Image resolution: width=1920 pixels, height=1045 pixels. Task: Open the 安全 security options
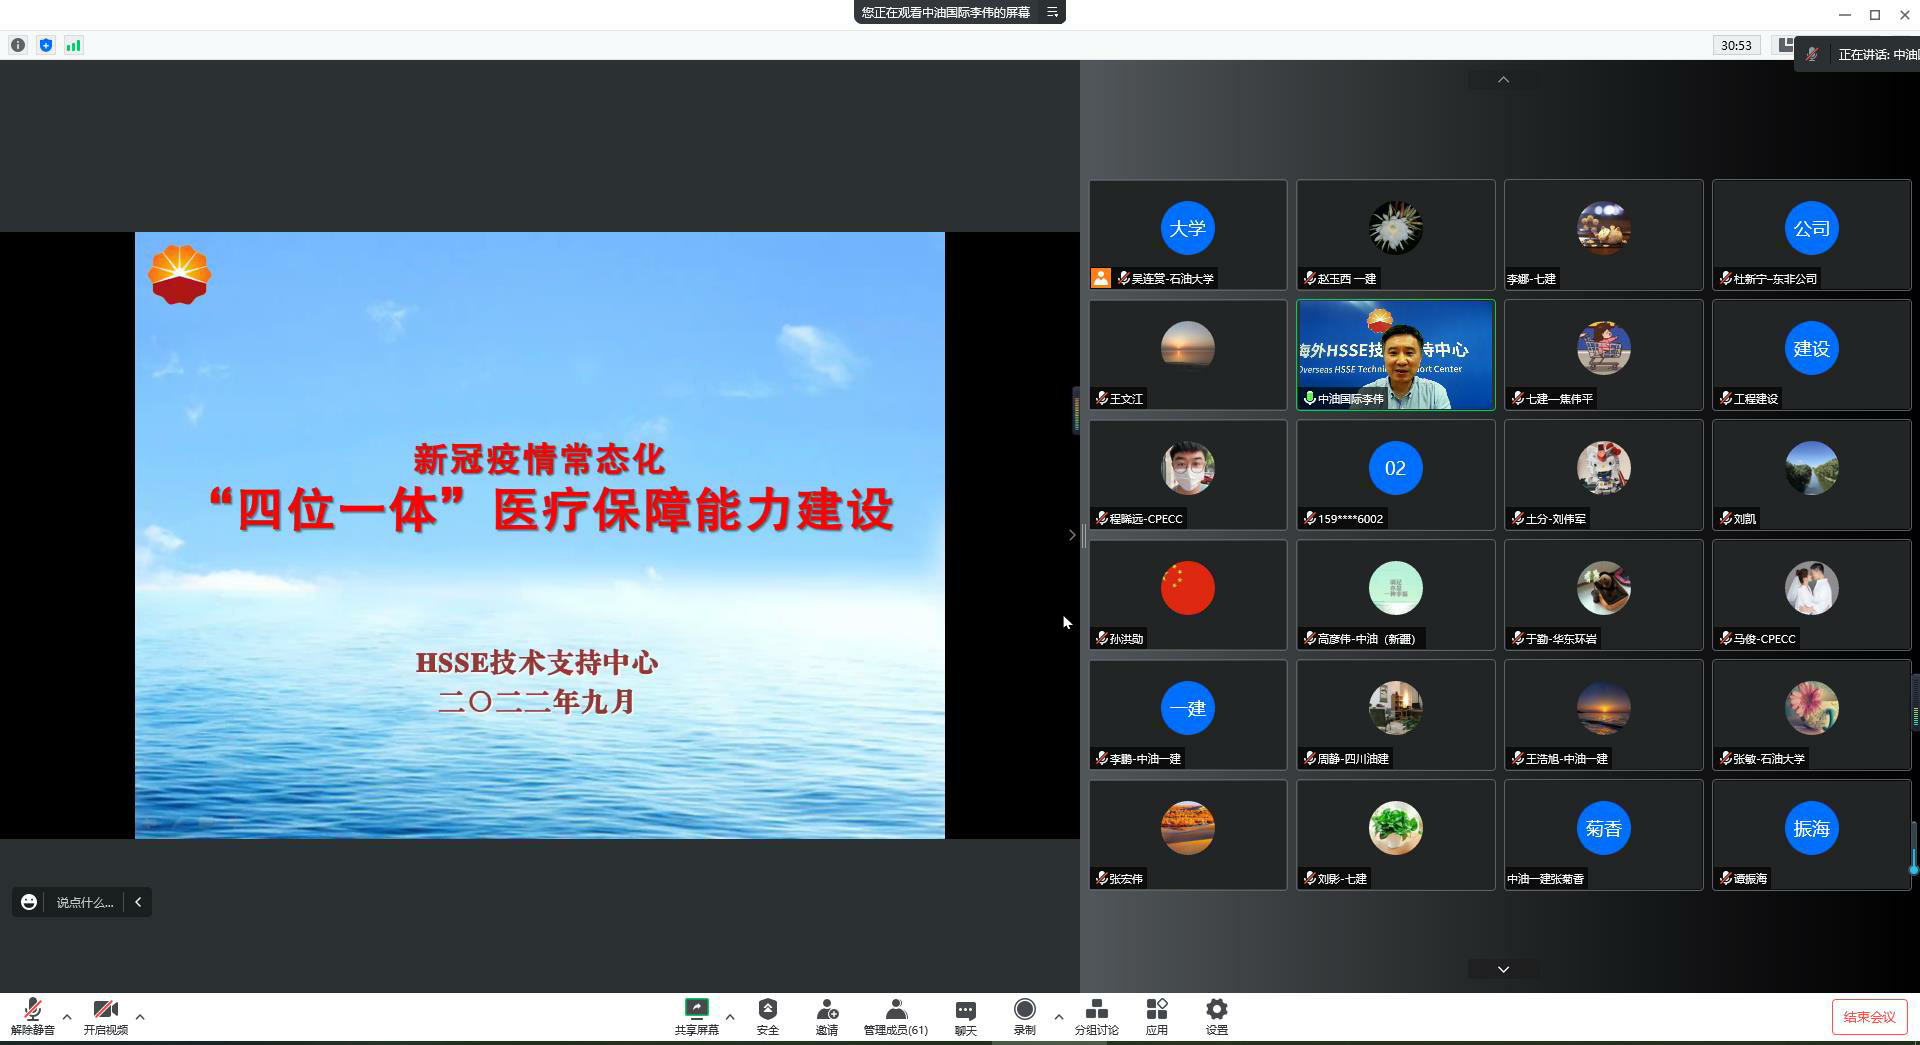point(767,1016)
